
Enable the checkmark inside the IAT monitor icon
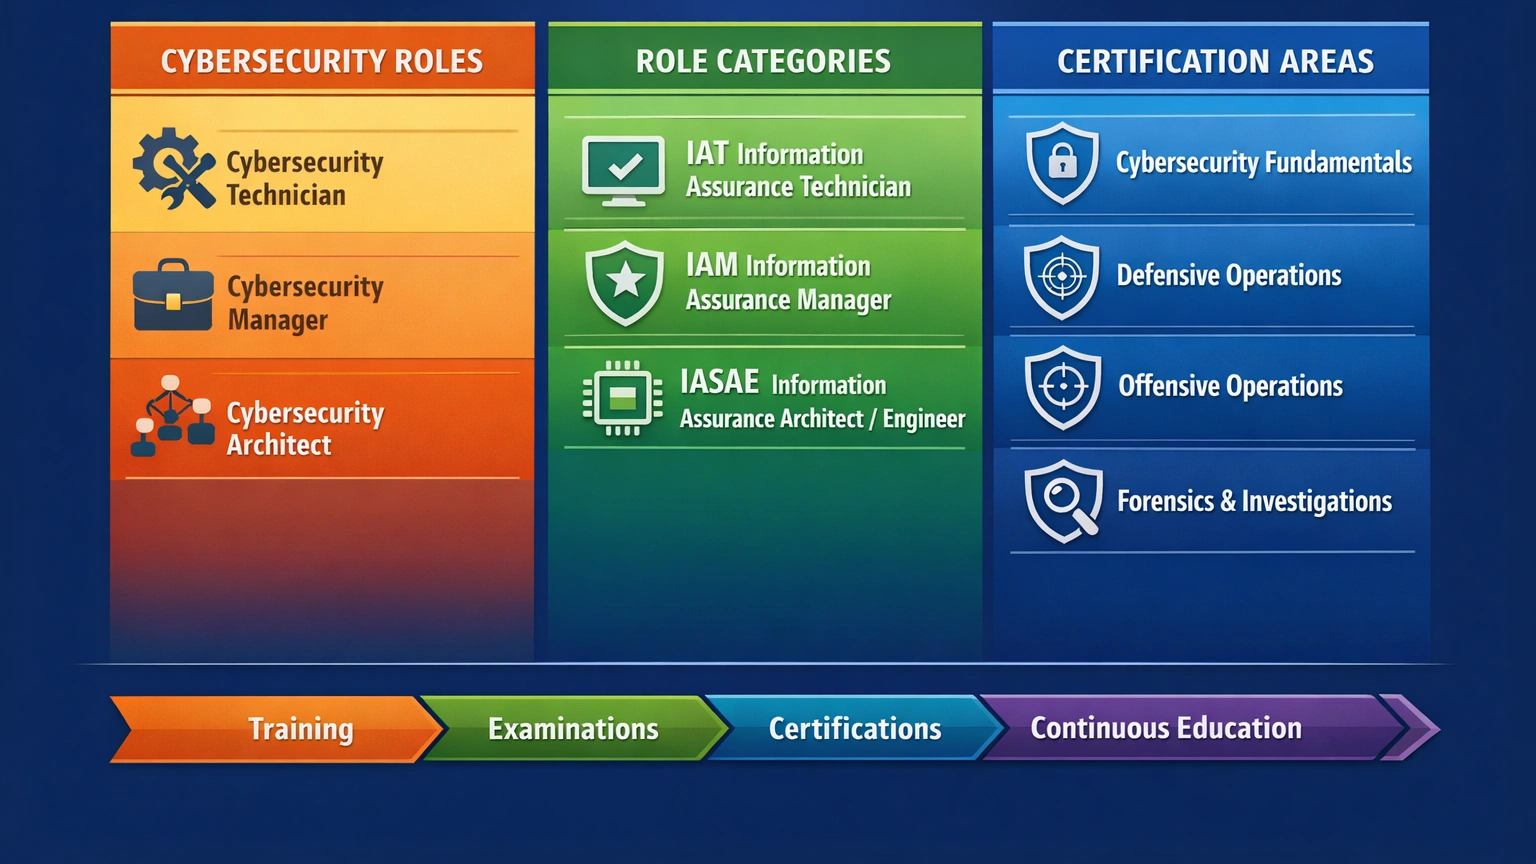(625, 165)
